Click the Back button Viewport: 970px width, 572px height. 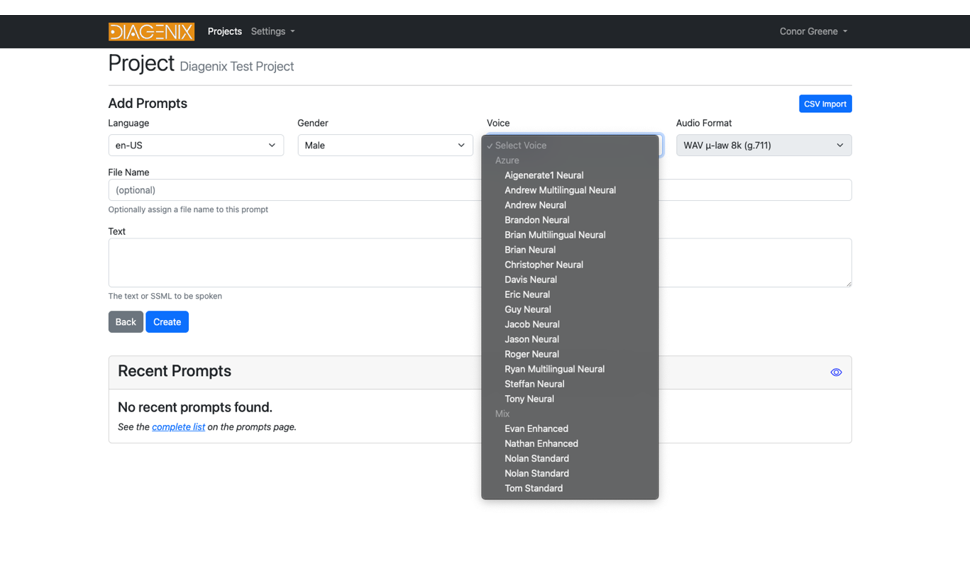tap(126, 322)
